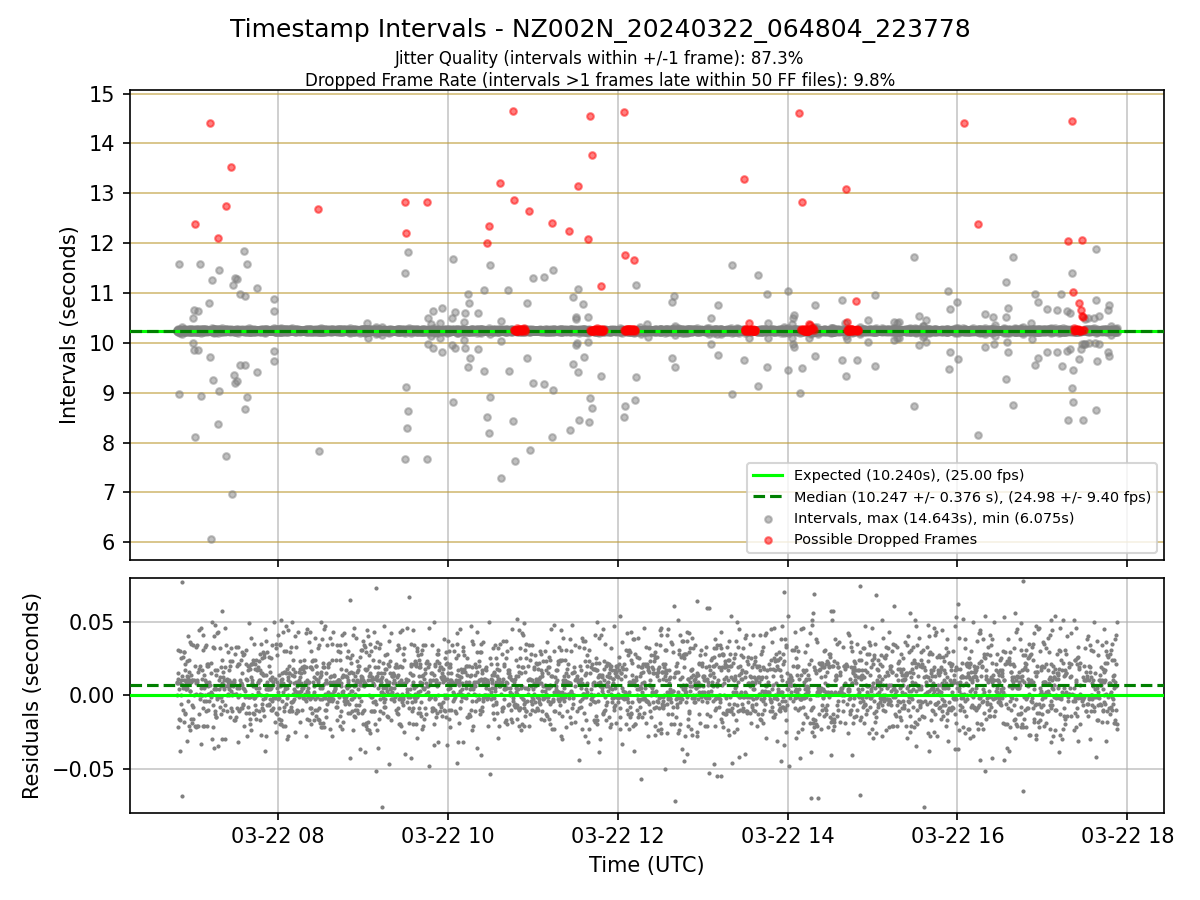This screenshot has height=900, width=1200.
Task: Click the 'Expected (10.240s), (25.00 fps)' legend entry
Action: coord(909,475)
